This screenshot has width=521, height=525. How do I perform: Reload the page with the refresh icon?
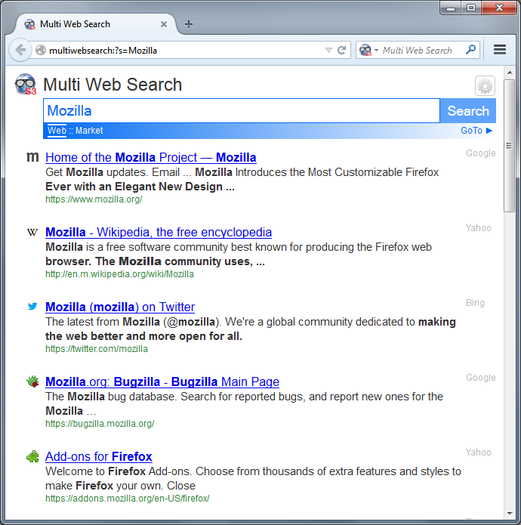pos(342,50)
